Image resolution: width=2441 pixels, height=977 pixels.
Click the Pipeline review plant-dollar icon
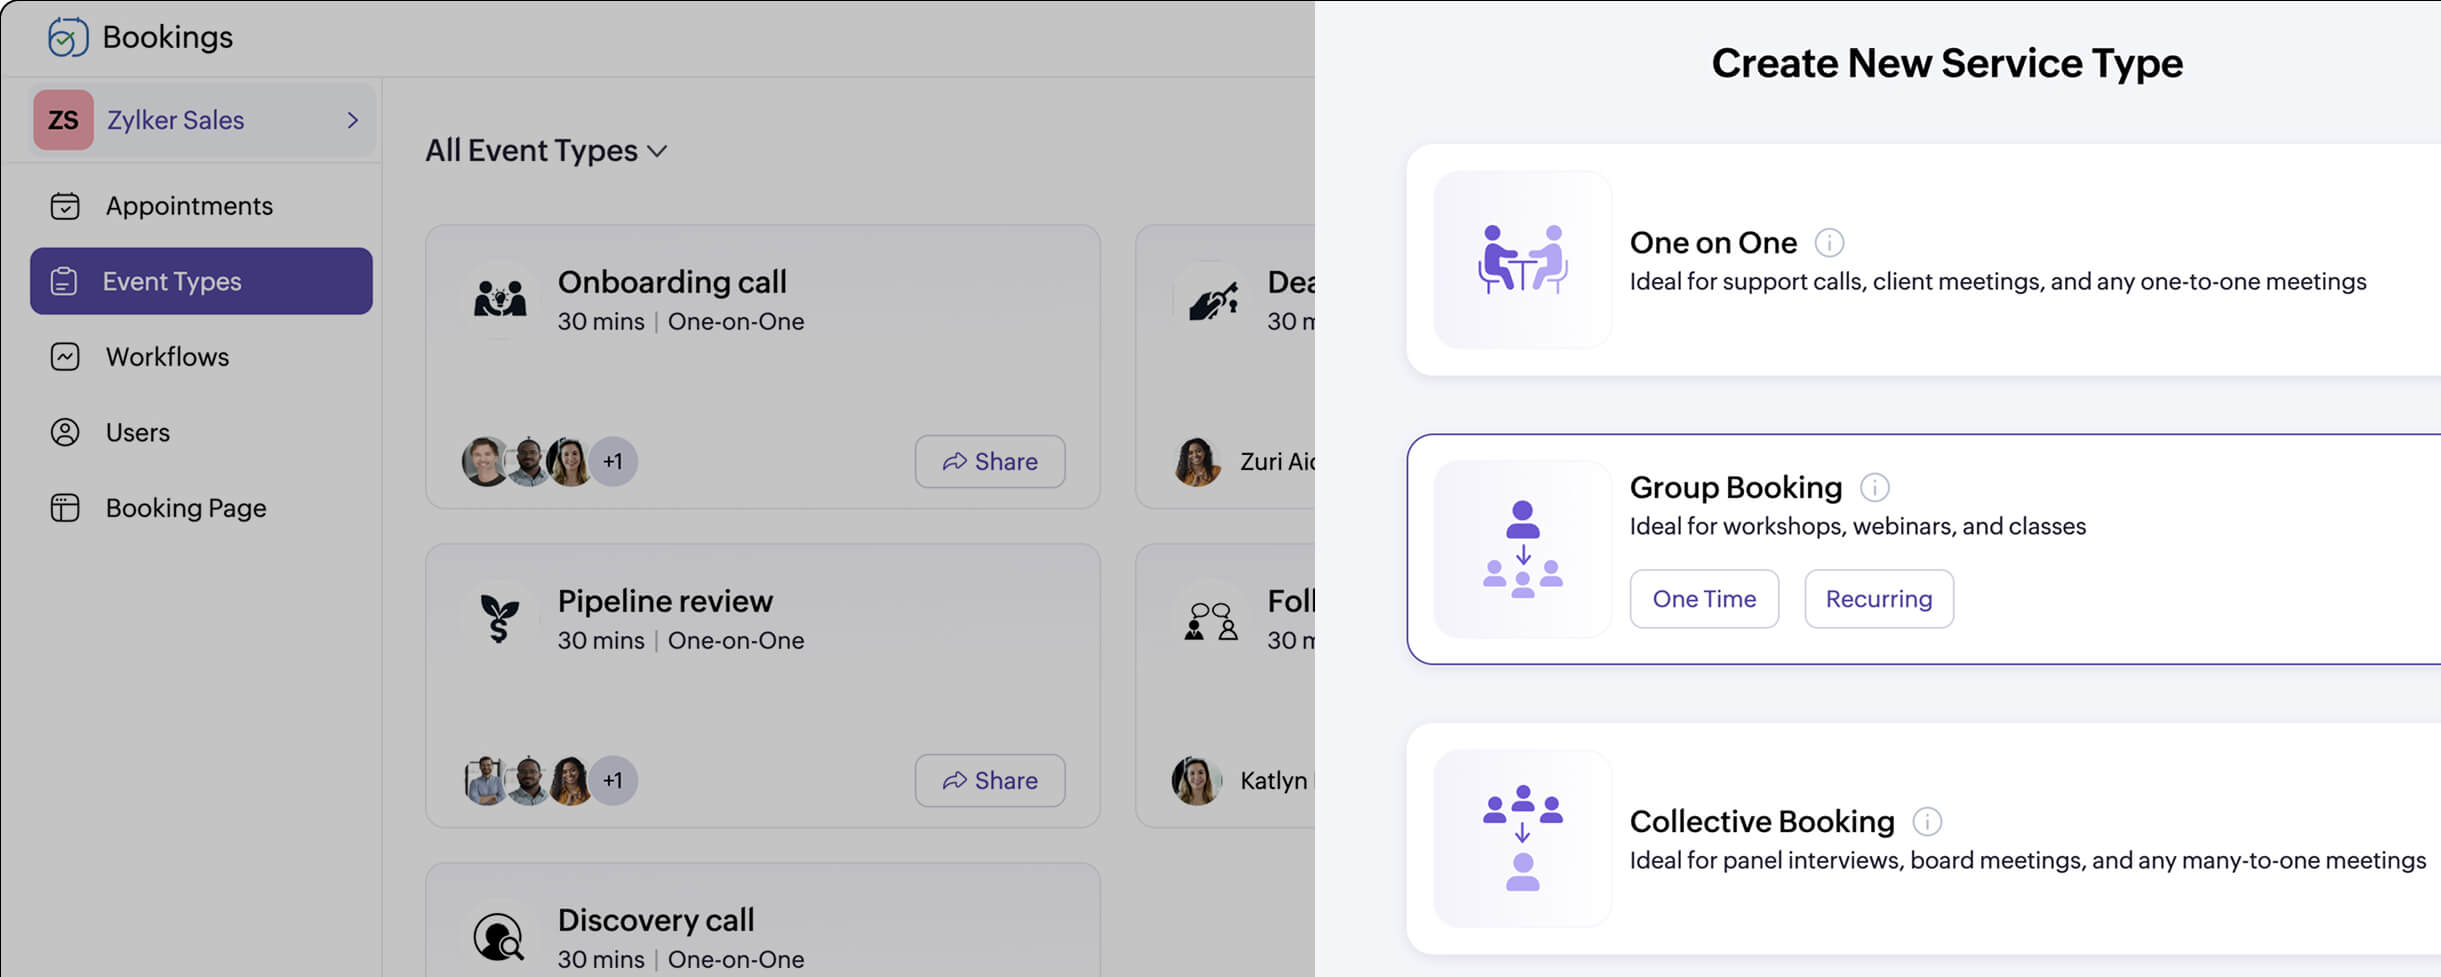pyautogui.click(x=500, y=617)
